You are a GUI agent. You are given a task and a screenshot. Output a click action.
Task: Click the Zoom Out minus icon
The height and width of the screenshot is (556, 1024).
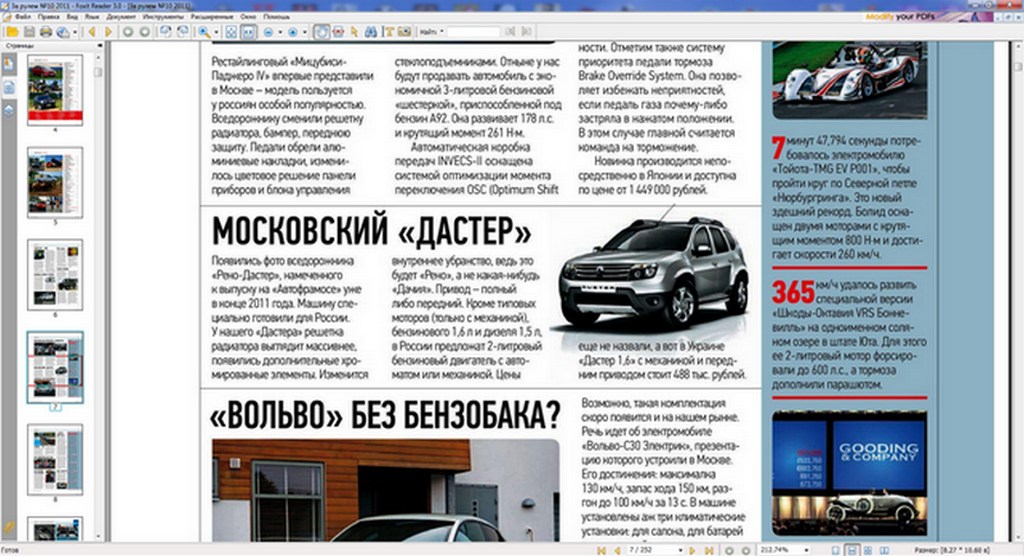(268, 31)
